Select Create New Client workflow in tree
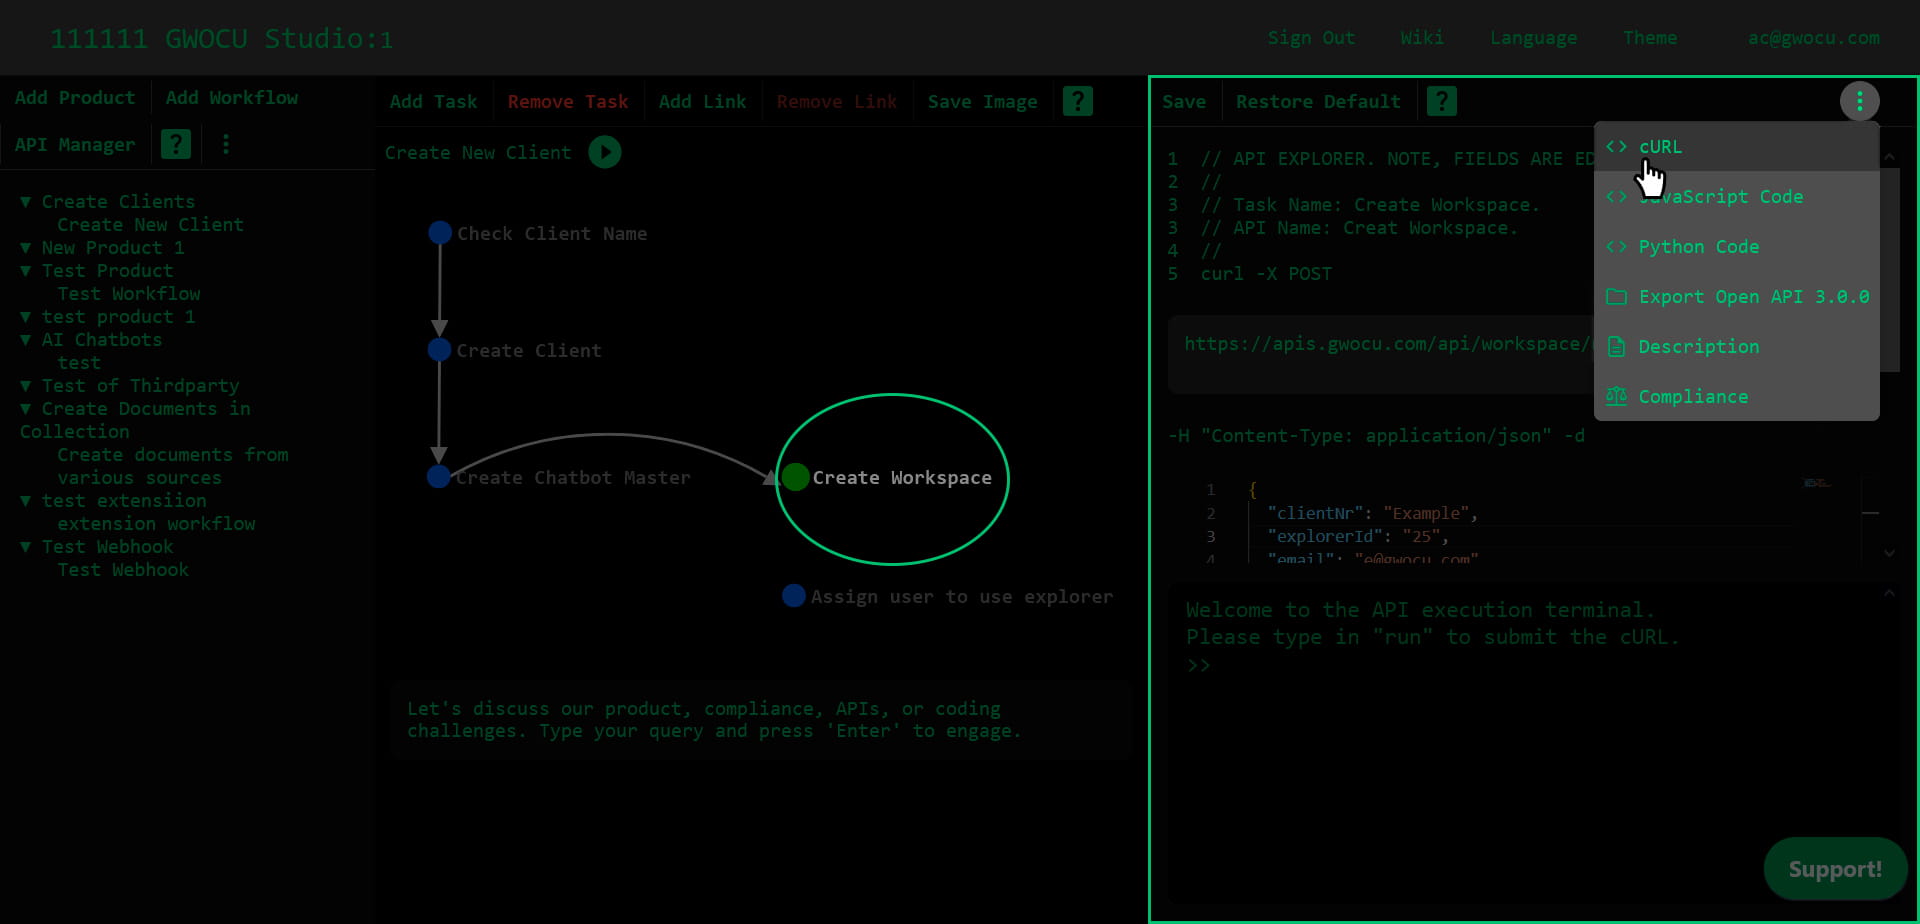Image resolution: width=1920 pixels, height=924 pixels. coord(150,225)
